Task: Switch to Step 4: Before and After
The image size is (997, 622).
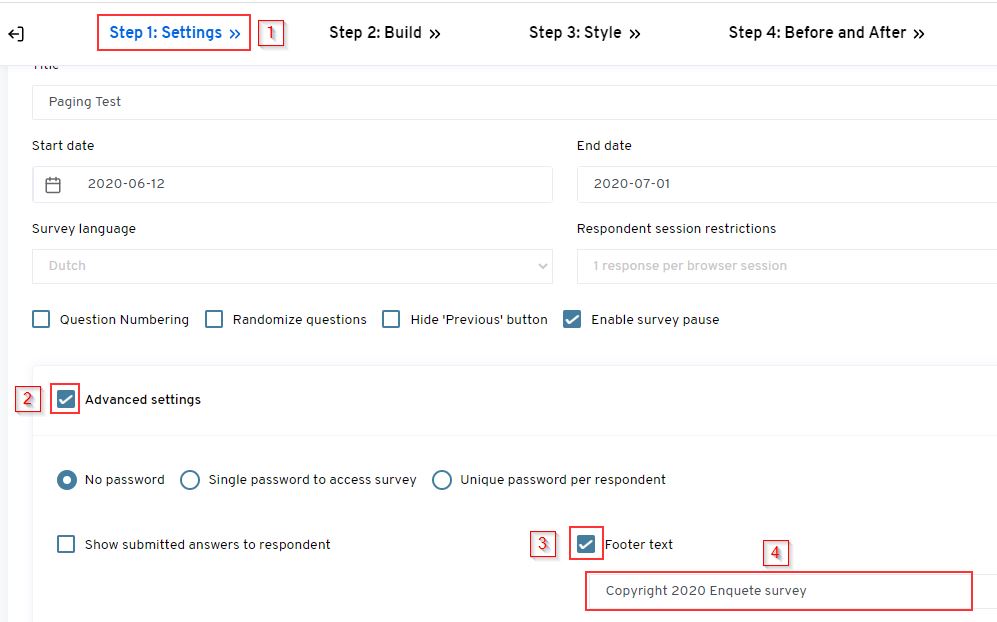Action: coord(826,33)
